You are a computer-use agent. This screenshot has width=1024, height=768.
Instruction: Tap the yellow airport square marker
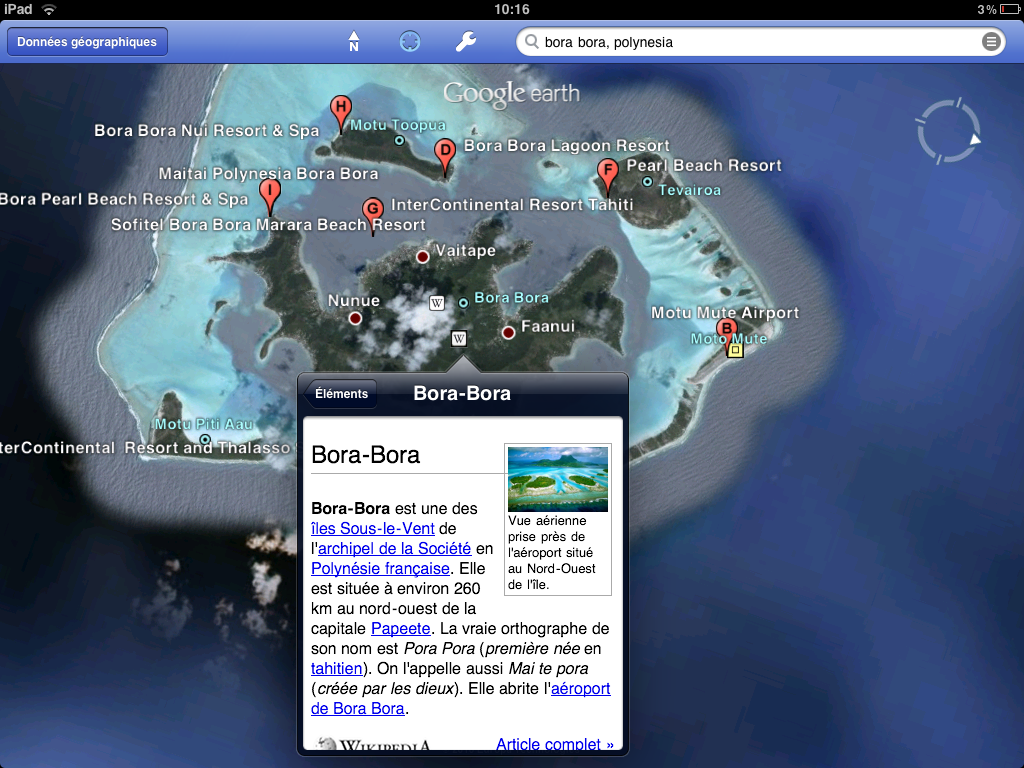pyautogui.click(x=735, y=350)
